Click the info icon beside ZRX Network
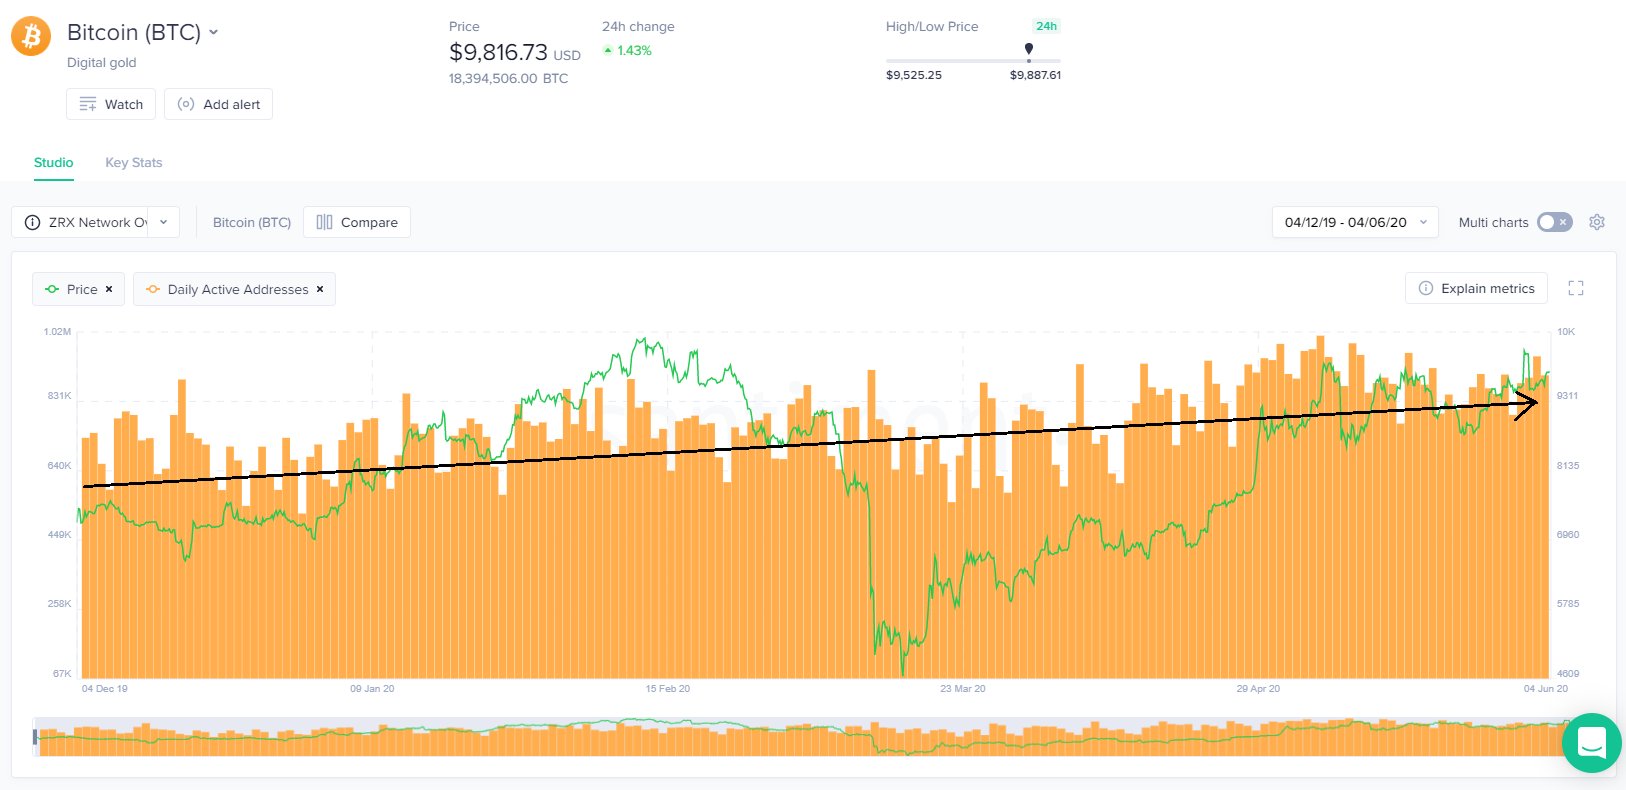The height and width of the screenshot is (790, 1626). 33,222
